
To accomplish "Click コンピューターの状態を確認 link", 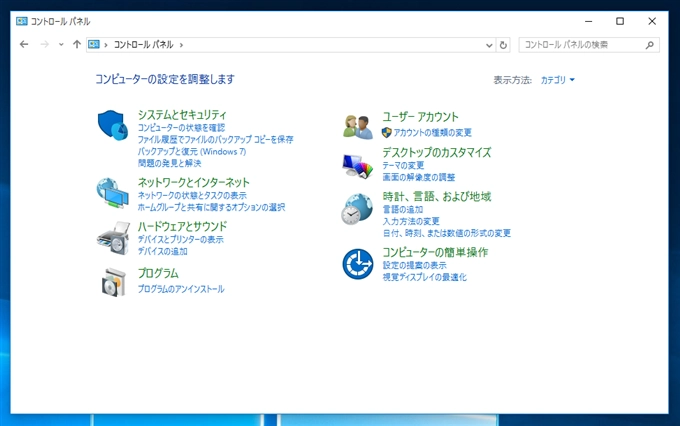I will tap(181, 128).
